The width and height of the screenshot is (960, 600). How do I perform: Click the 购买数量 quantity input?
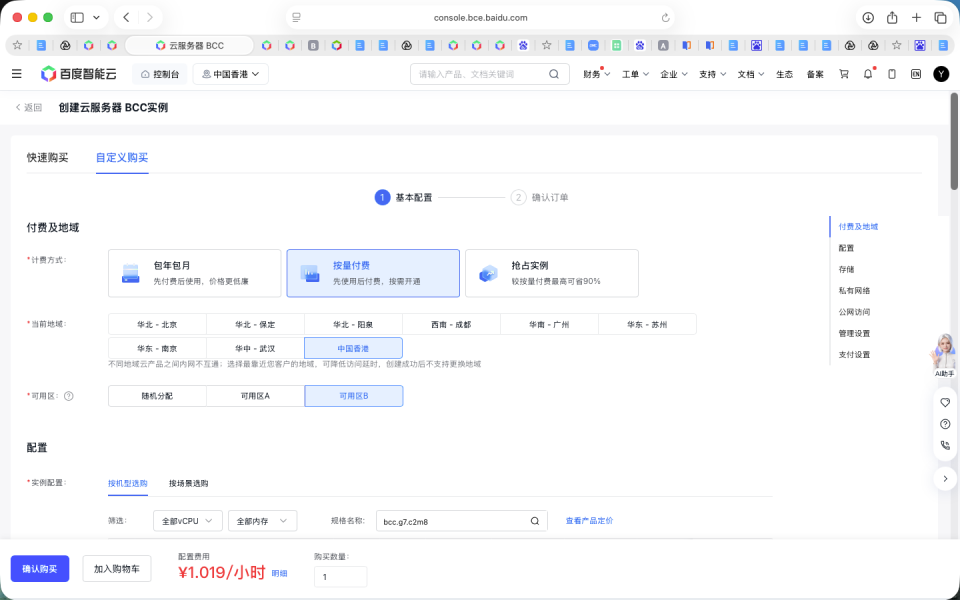point(340,577)
